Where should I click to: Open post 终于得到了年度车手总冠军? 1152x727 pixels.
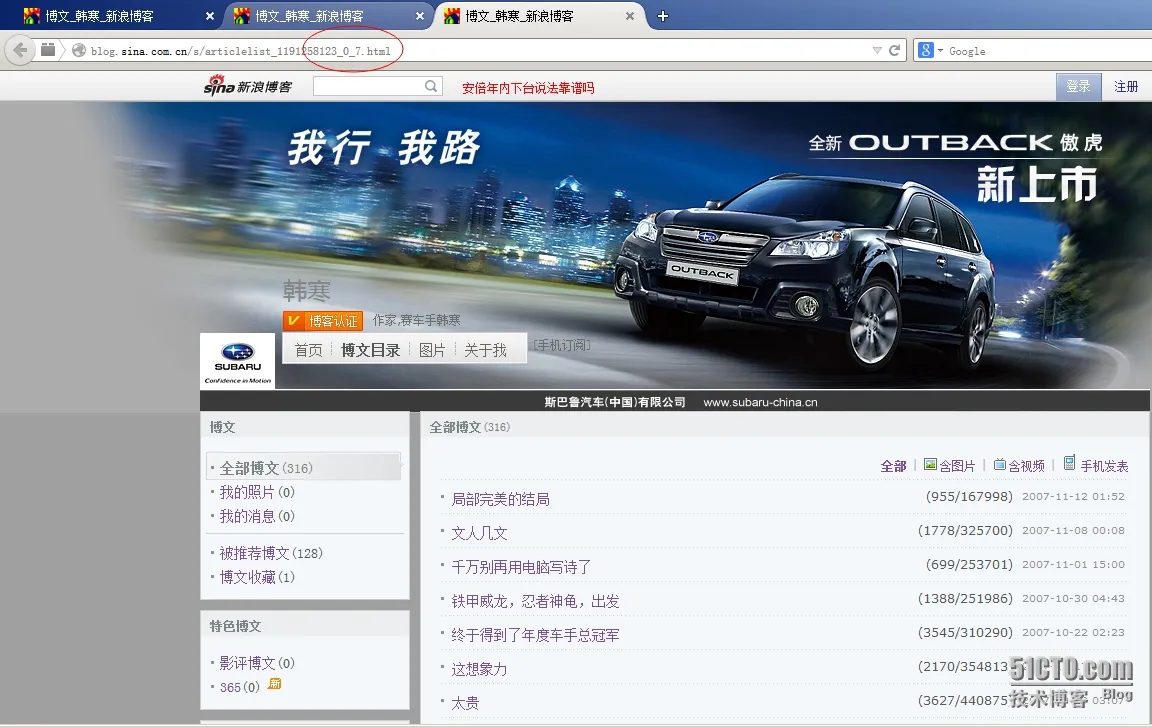click(x=535, y=635)
